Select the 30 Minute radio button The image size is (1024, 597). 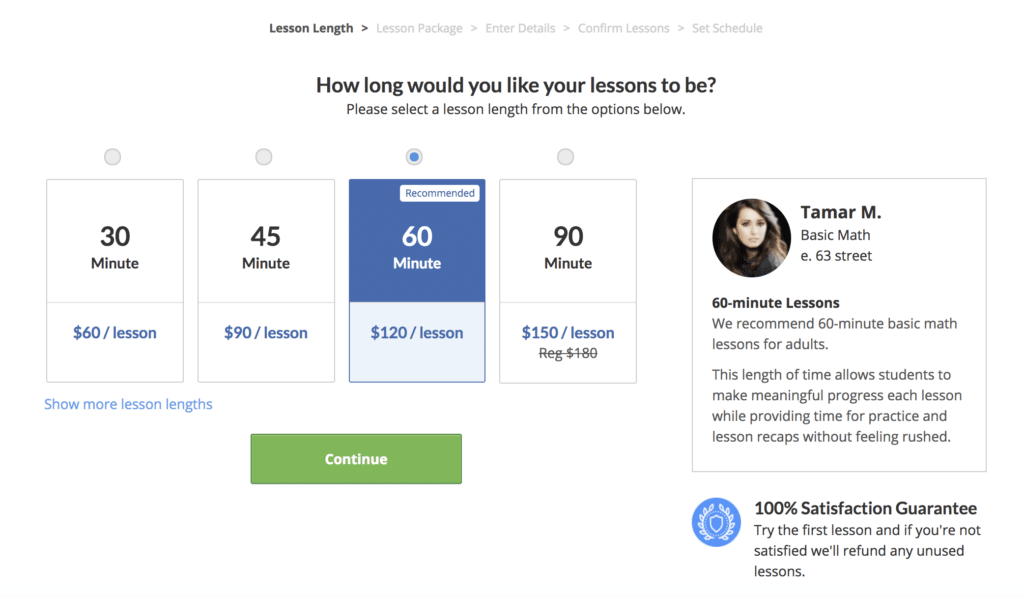(x=112, y=156)
